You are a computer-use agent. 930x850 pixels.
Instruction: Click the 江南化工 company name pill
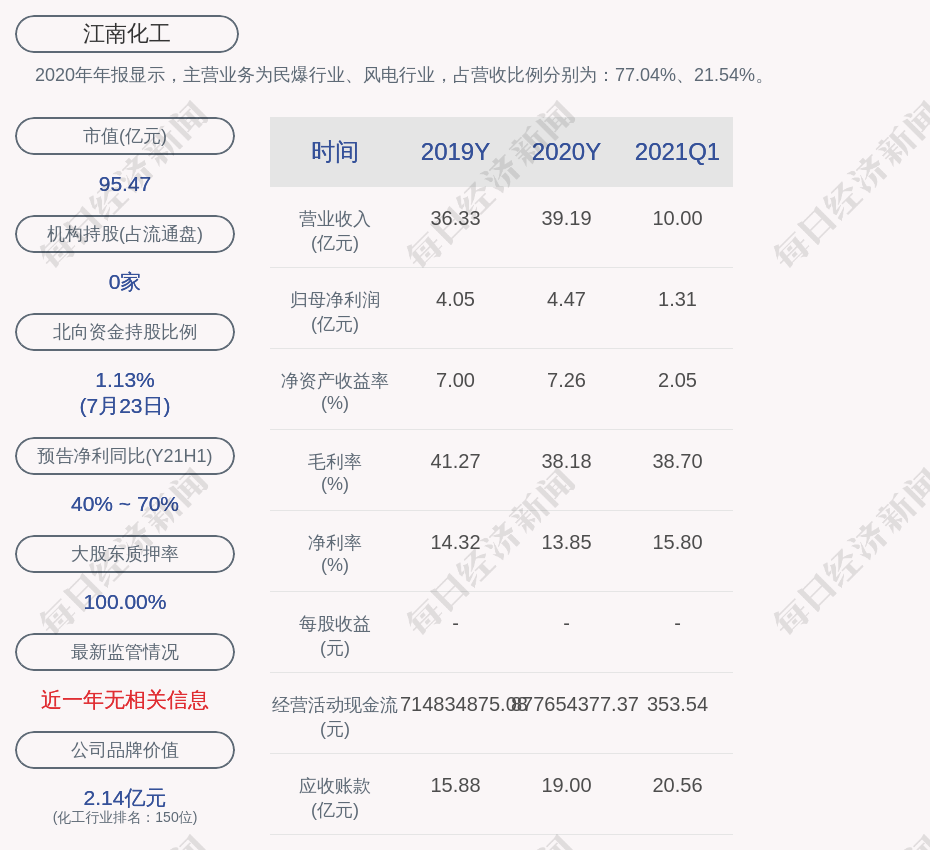(x=126, y=34)
